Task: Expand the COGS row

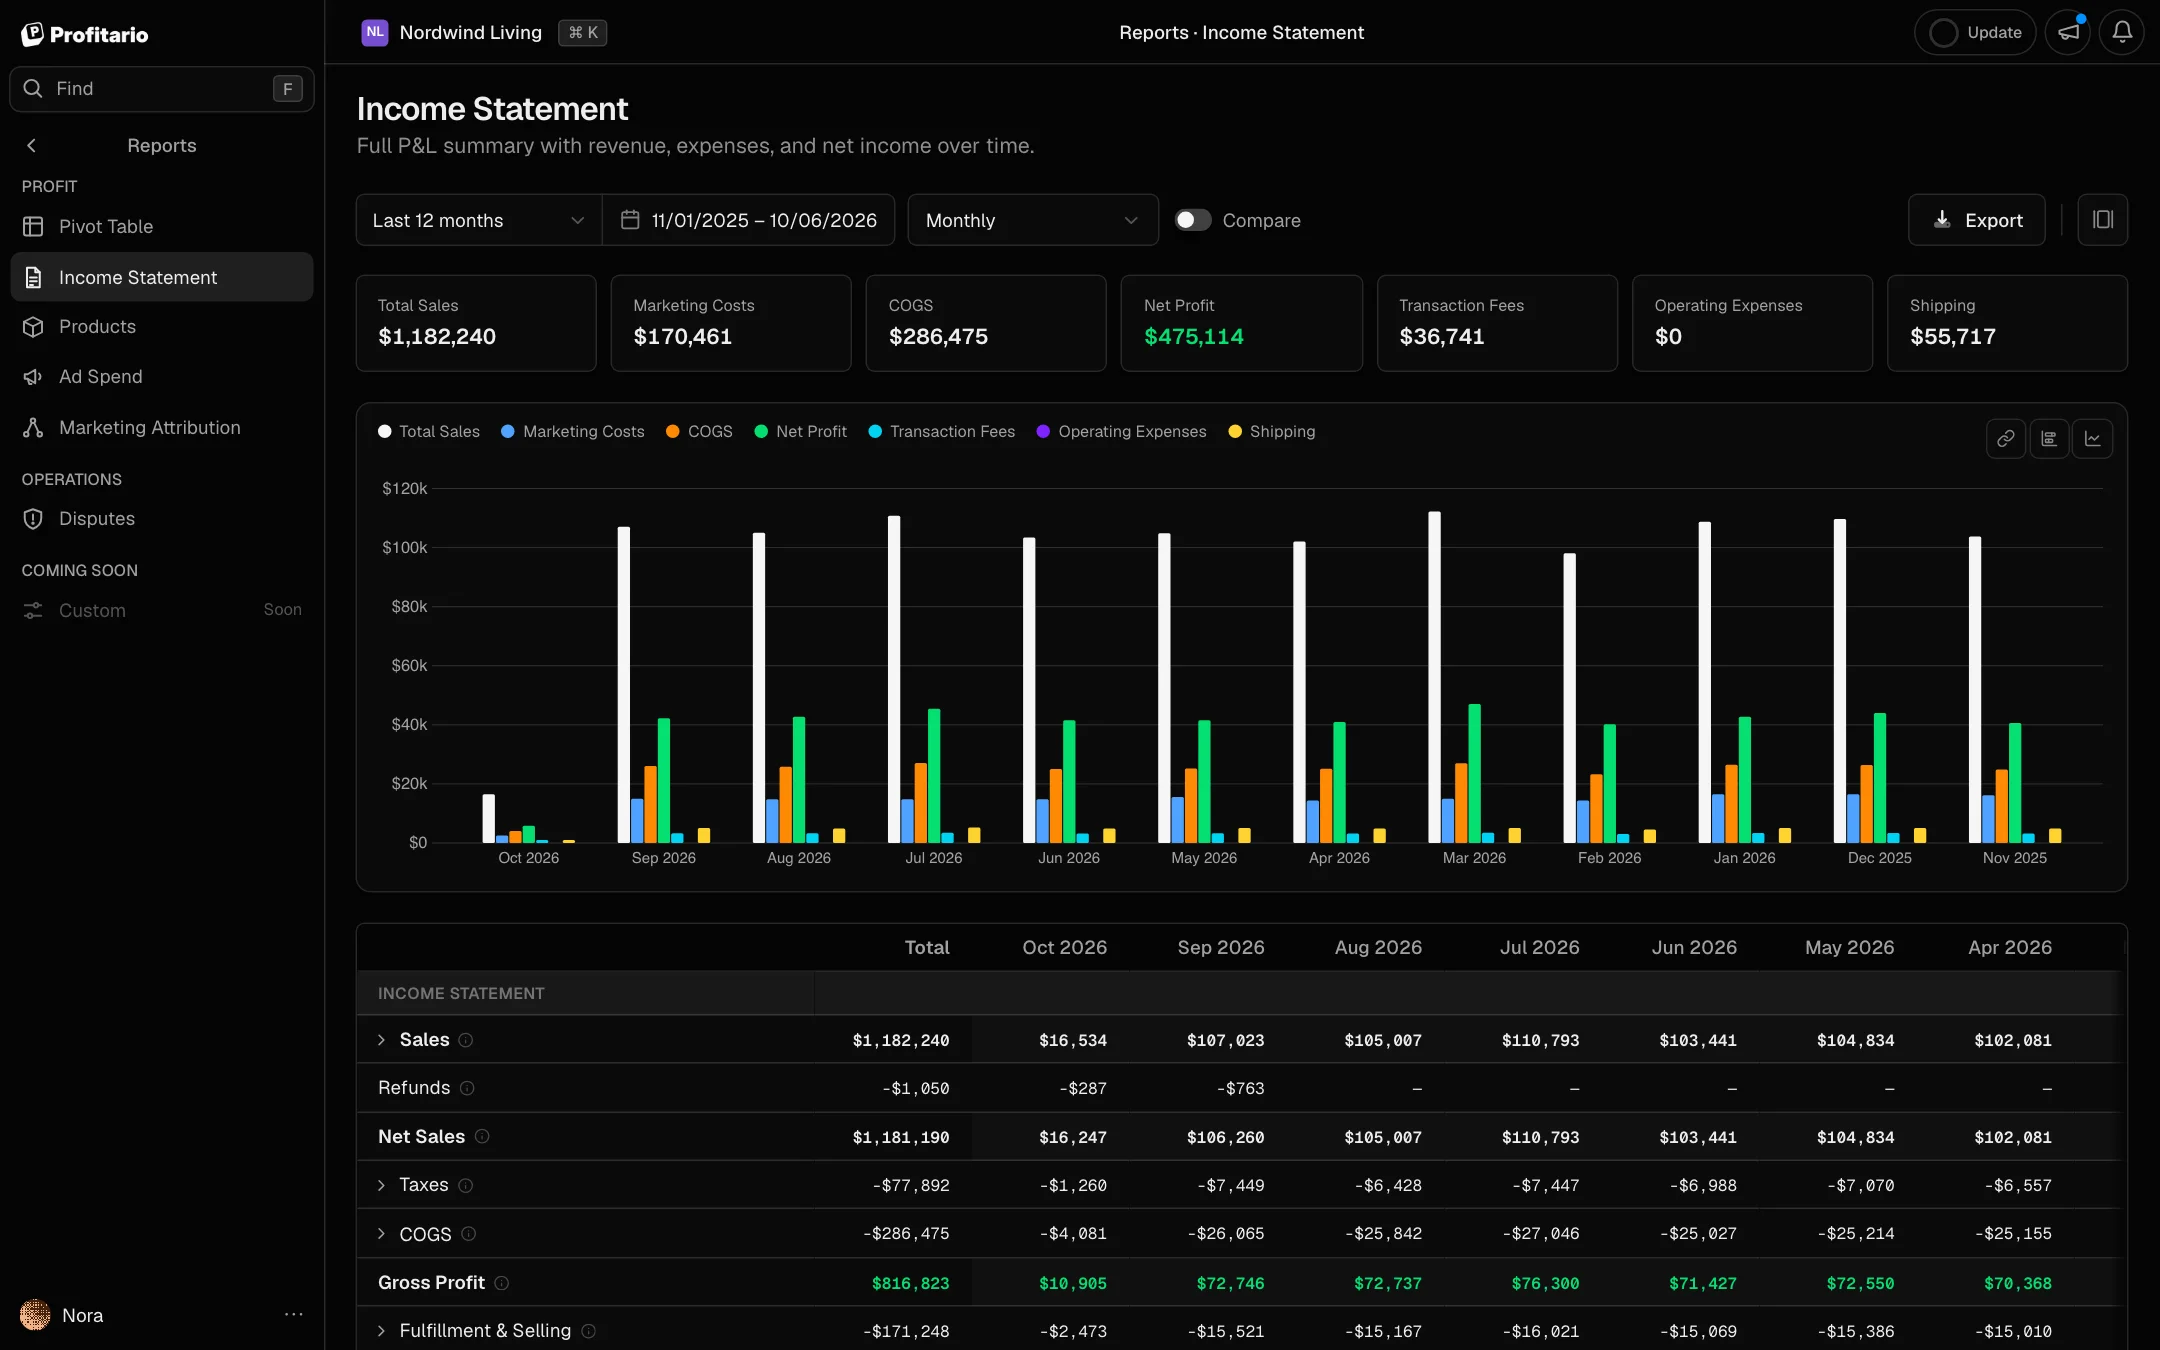Action: (381, 1234)
